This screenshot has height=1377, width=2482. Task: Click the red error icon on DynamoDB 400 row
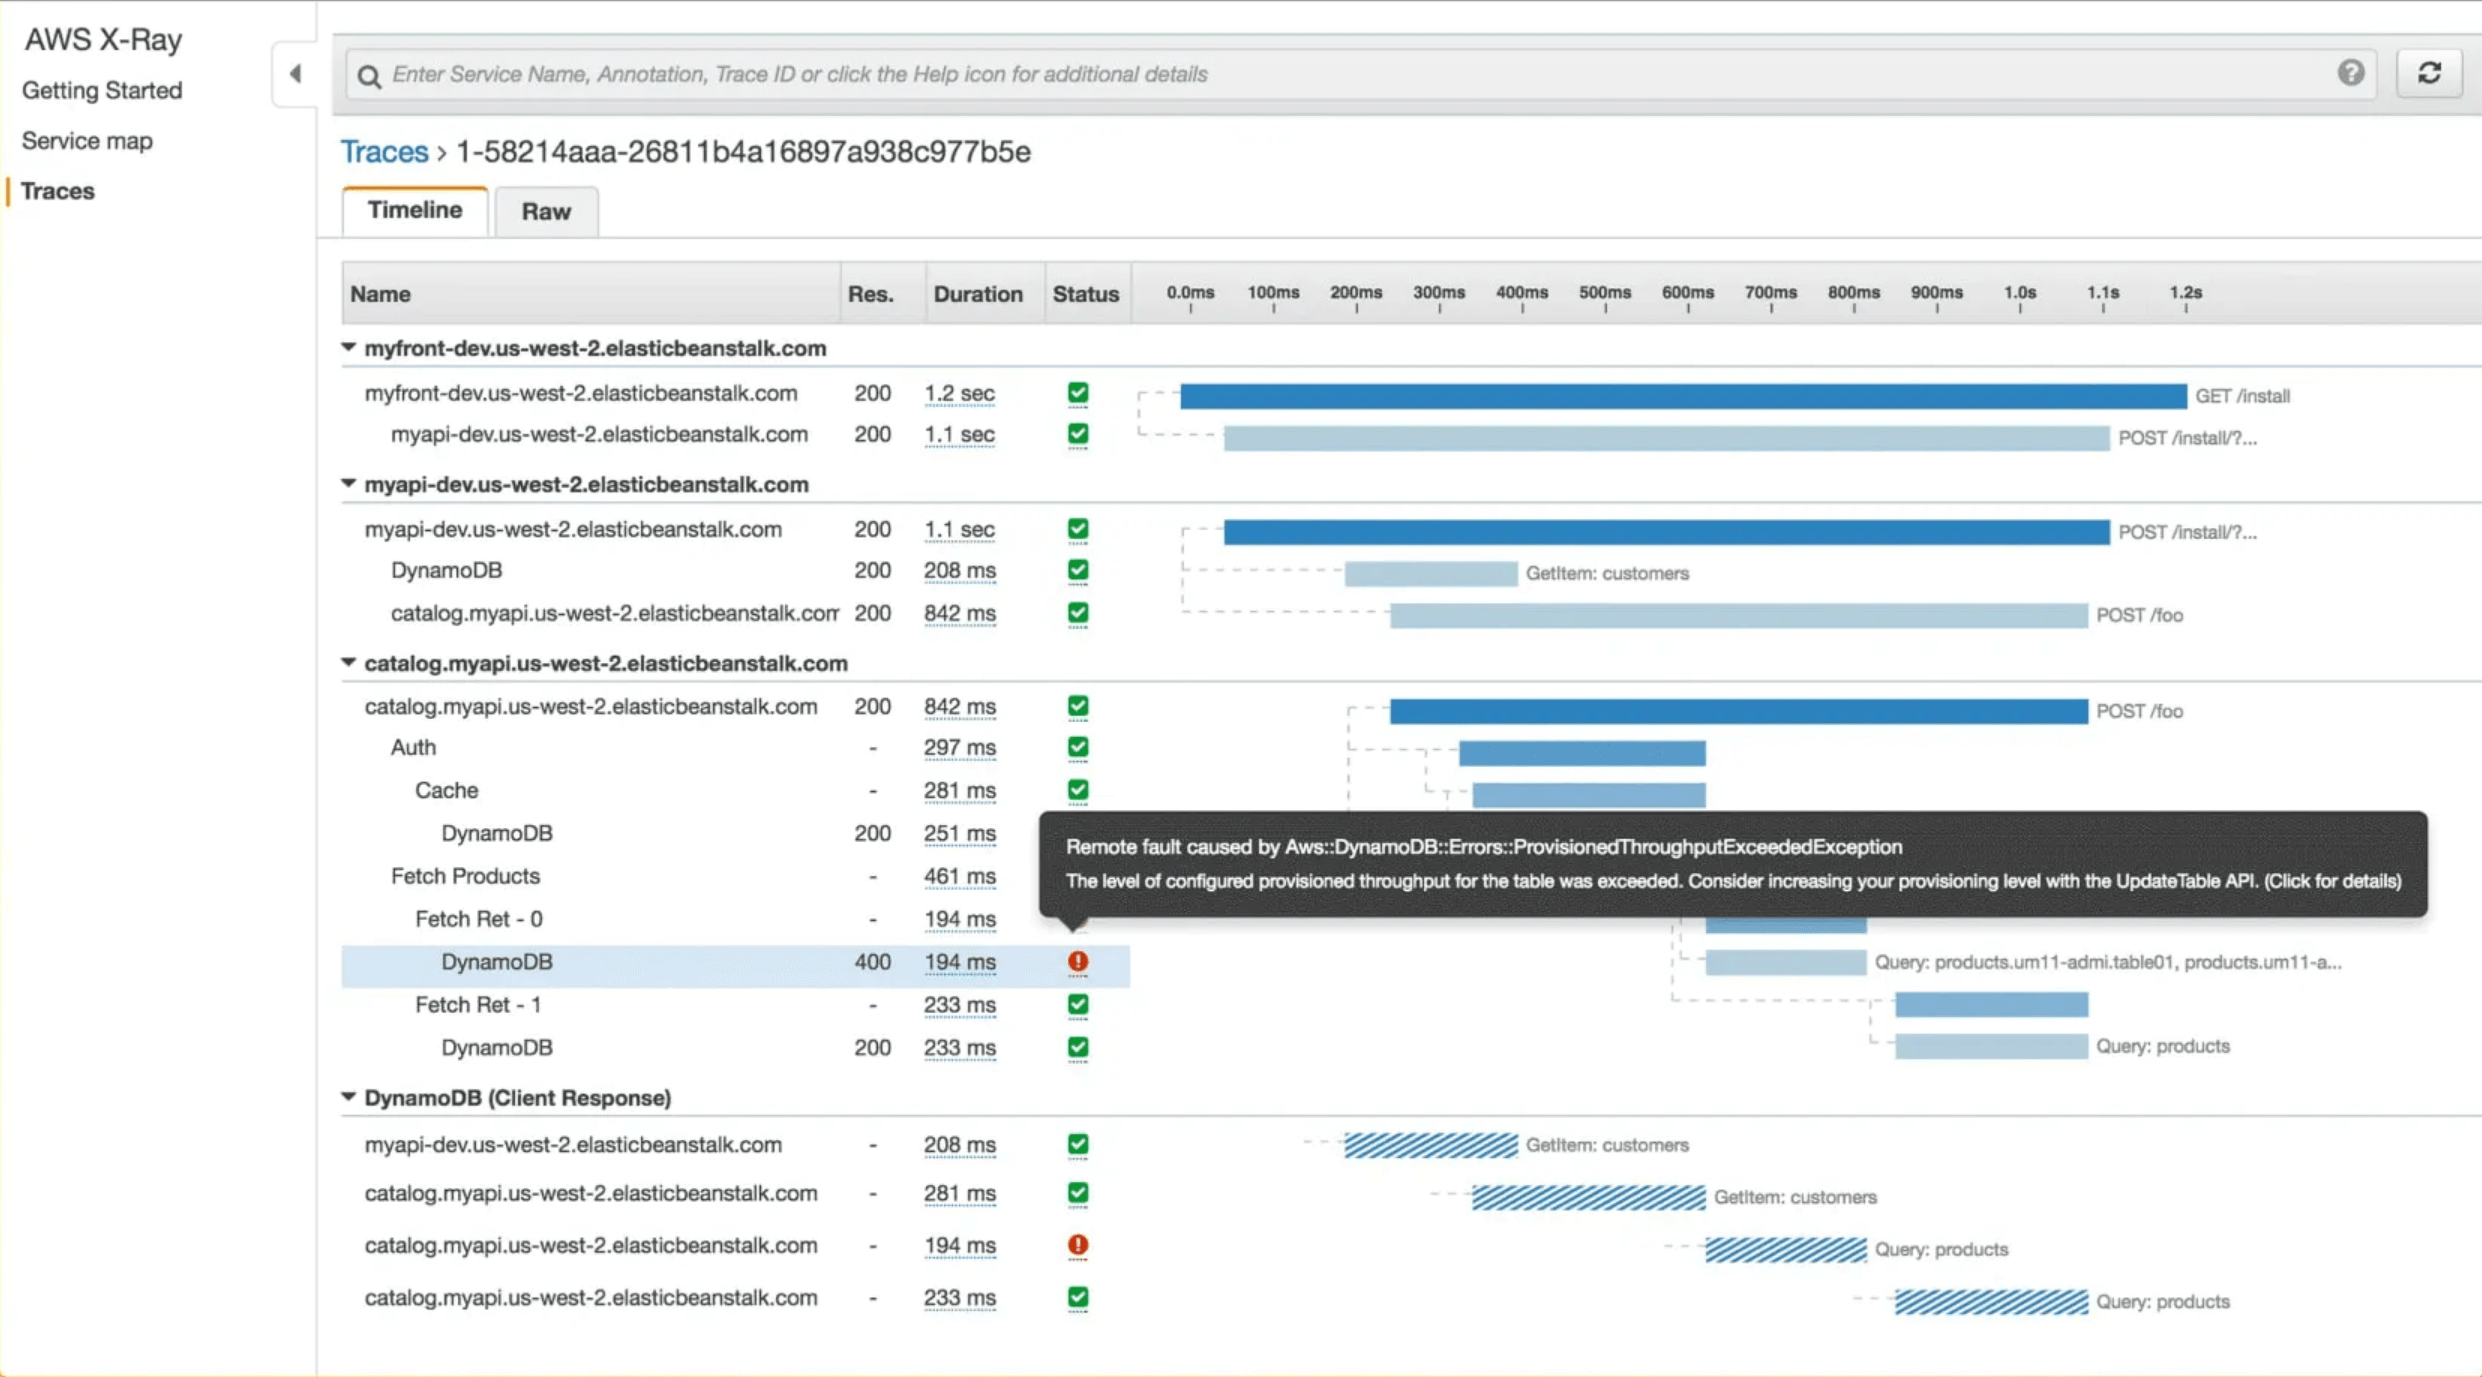[x=1077, y=961]
